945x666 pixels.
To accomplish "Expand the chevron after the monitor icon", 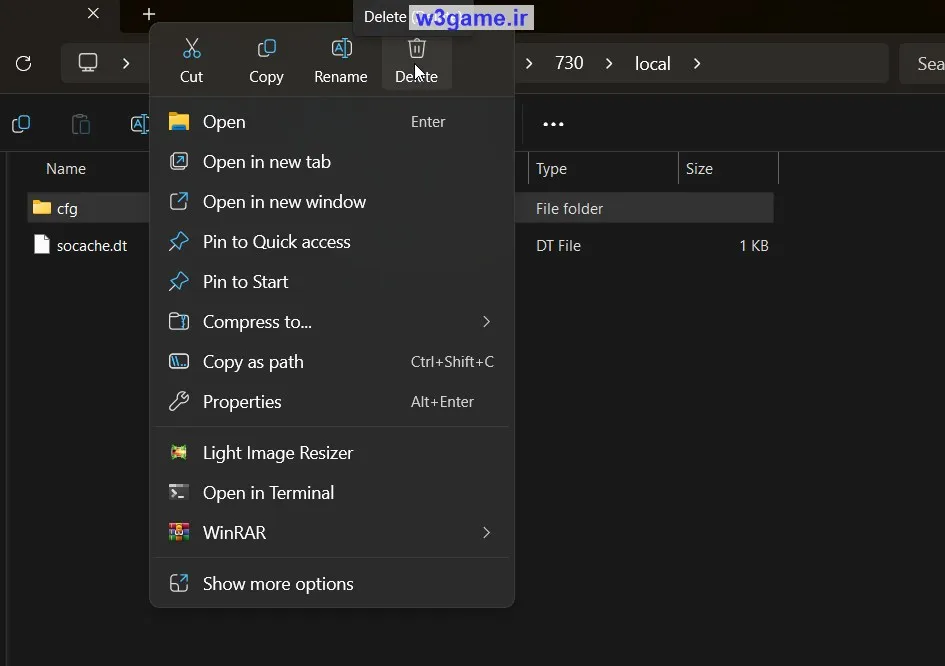I will click(x=125, y=63).
